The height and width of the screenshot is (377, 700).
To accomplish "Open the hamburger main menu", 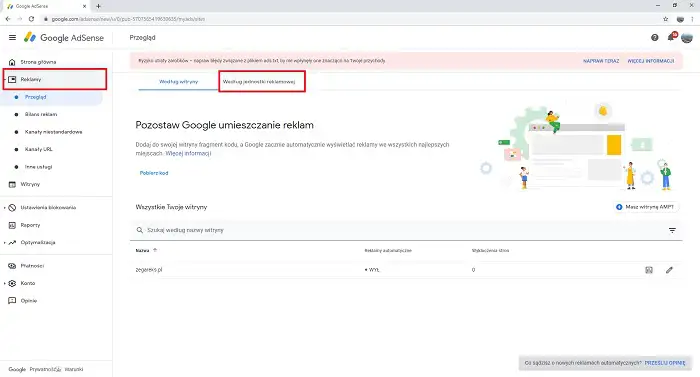I will (x=12, y=38).
